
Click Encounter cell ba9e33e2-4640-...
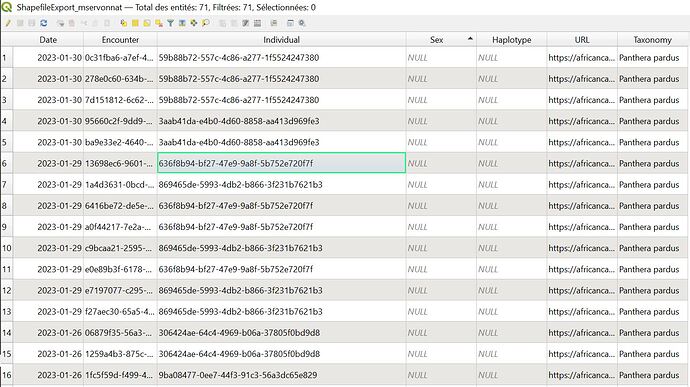[120, 142]
